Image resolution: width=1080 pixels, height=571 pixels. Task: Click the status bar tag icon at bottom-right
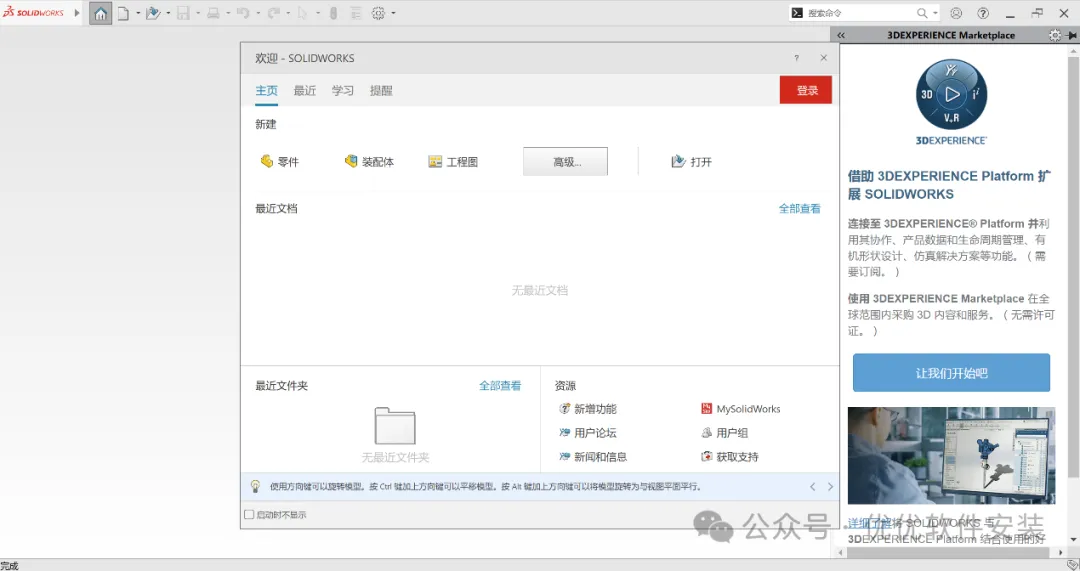pyautogui.click(x=1072, y=565)
